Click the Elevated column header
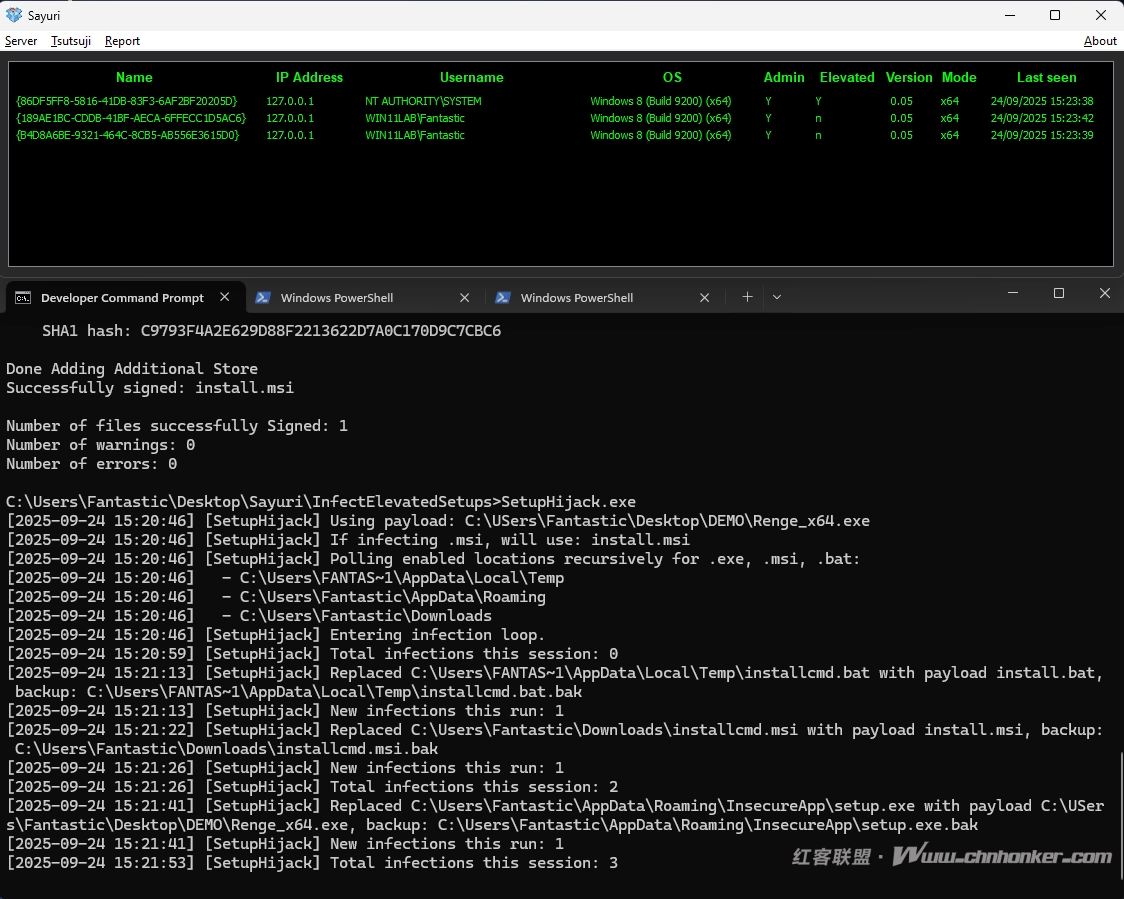The width and height of the screenshot is (1124, 899). 846,77
